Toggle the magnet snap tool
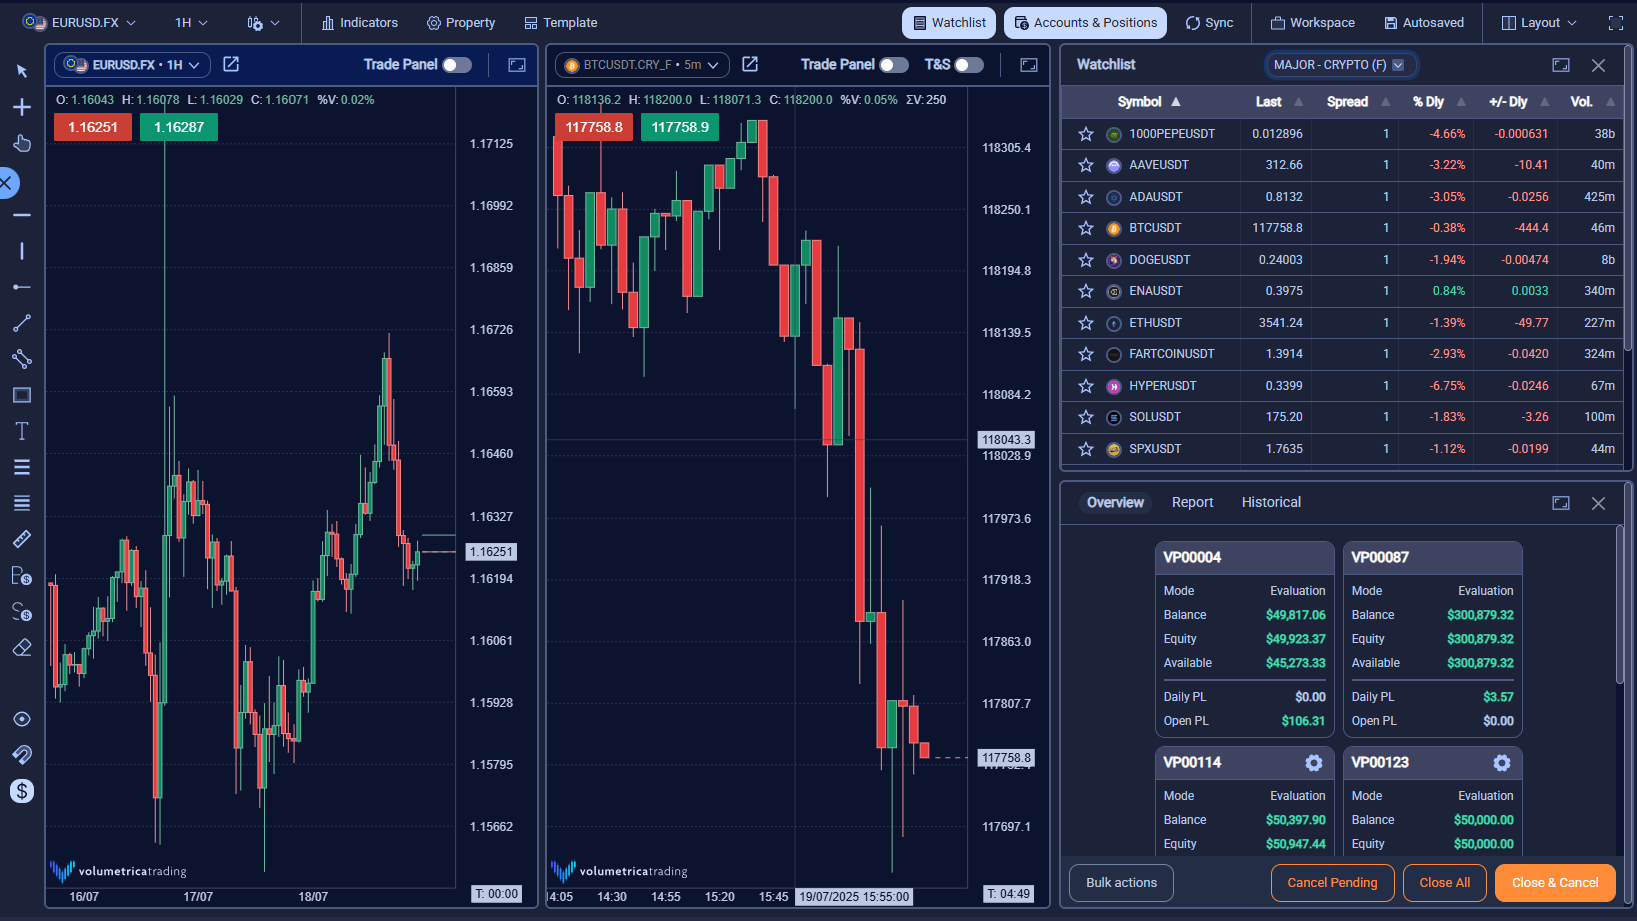The width and height of the screenshot is (1637, 921). click(22, 755)
